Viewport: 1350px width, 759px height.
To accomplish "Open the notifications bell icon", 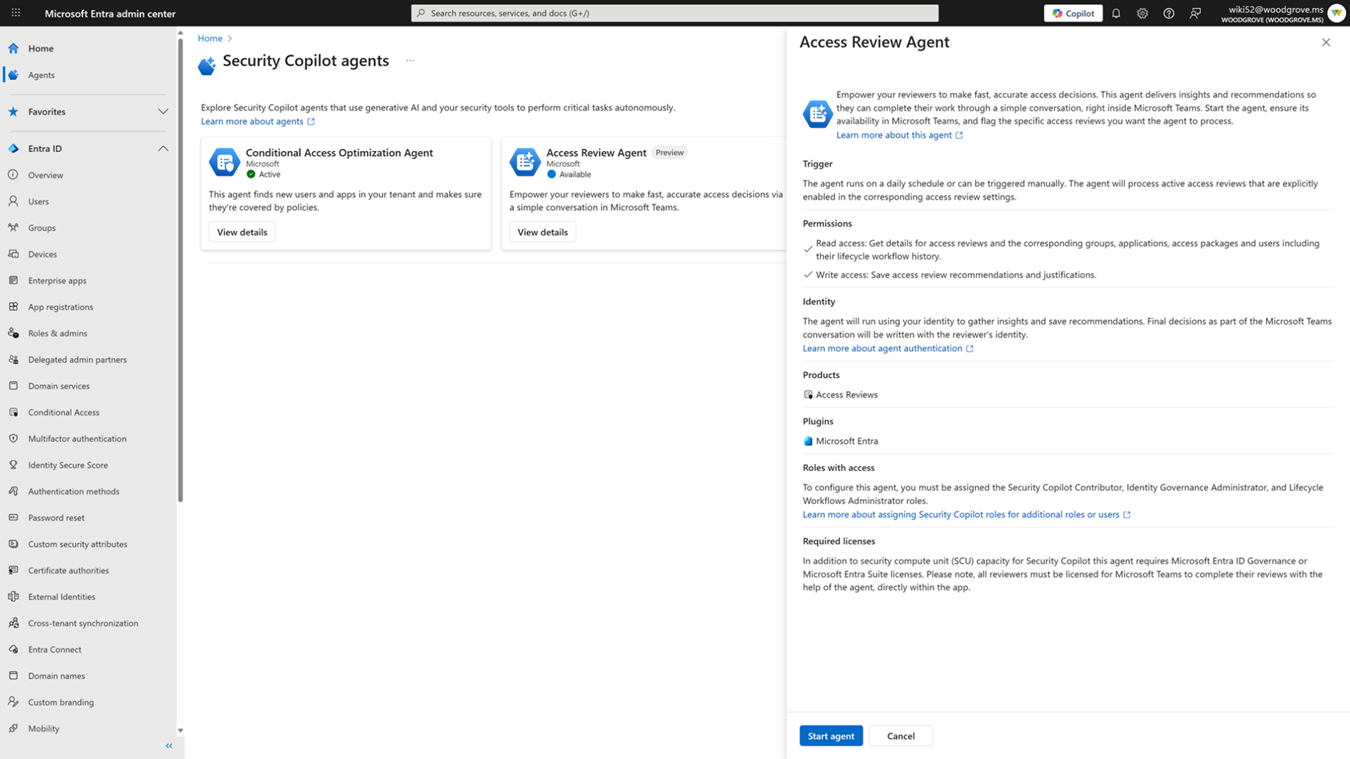I will (1116, 13).
